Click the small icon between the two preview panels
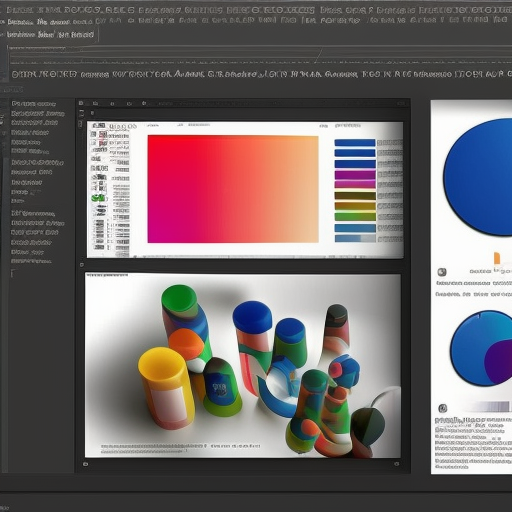This screenshot has height=512, width=512. click(x=82, y=265)
